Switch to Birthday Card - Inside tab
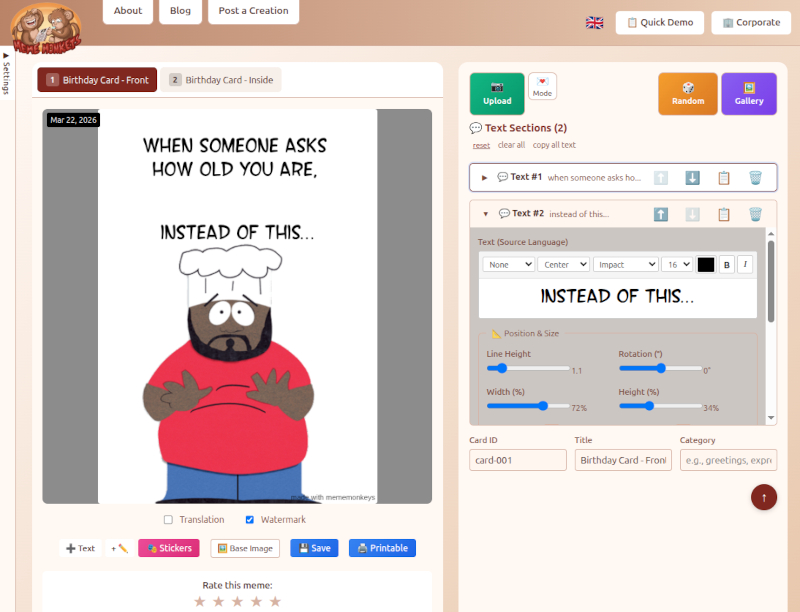 coord(221,80)
